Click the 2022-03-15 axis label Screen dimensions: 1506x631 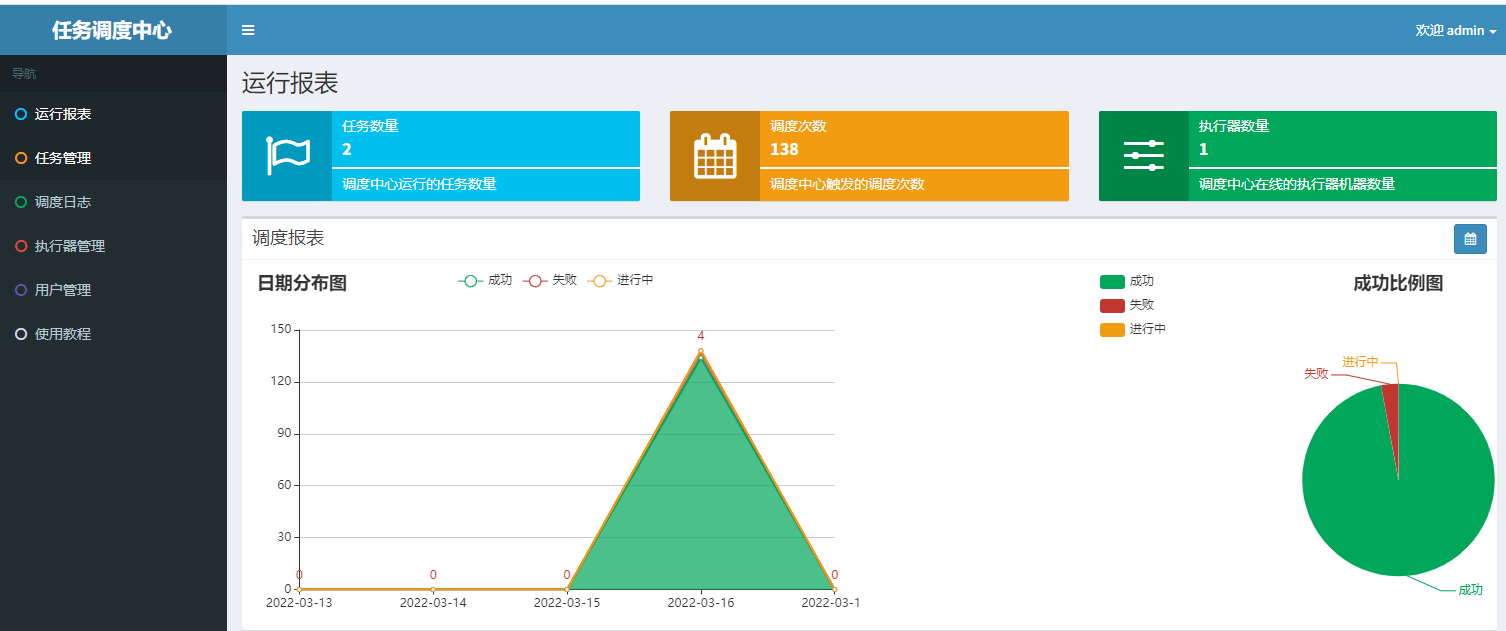point(567,603)
